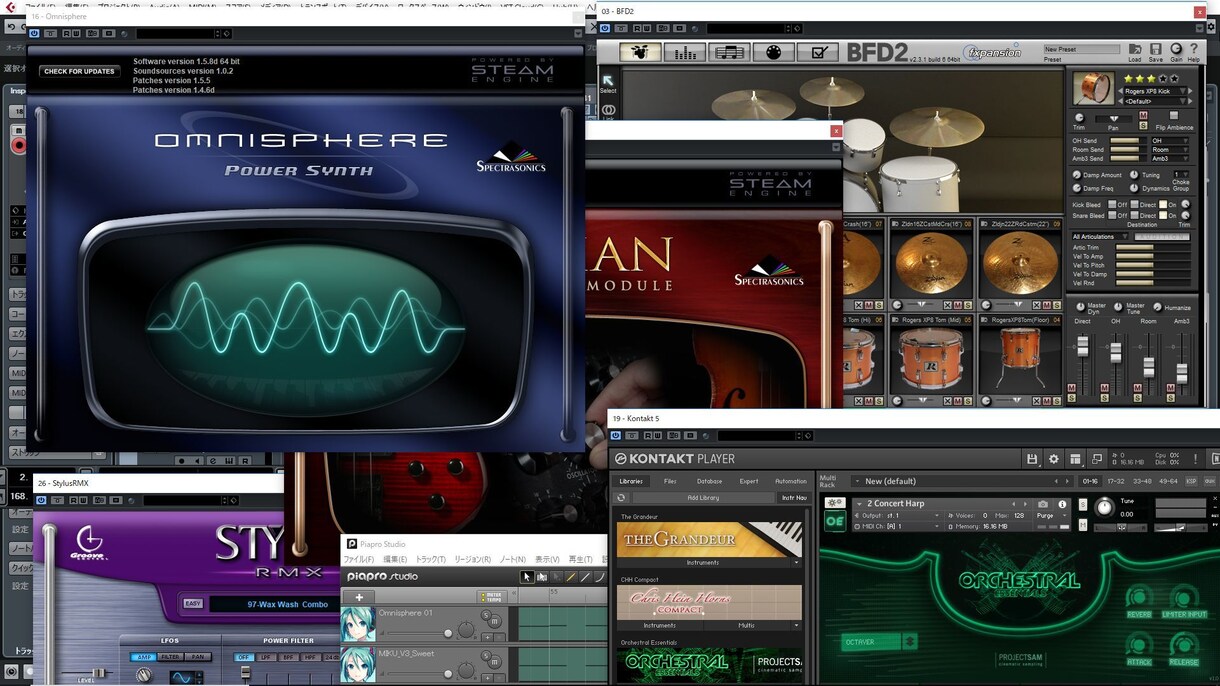
Task: Open the All Articulations dropdown in BFD2
Action: click(1100, 237)
